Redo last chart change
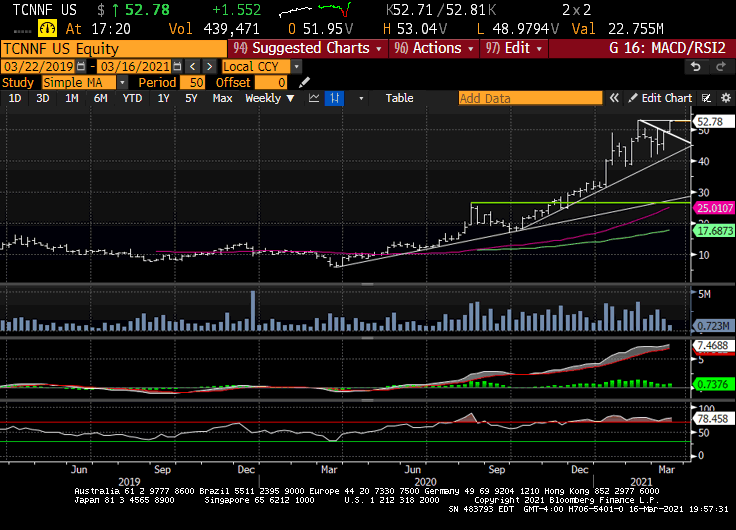Image resolution: width=736 pixels, height=530 pixels. coord(720,67)
